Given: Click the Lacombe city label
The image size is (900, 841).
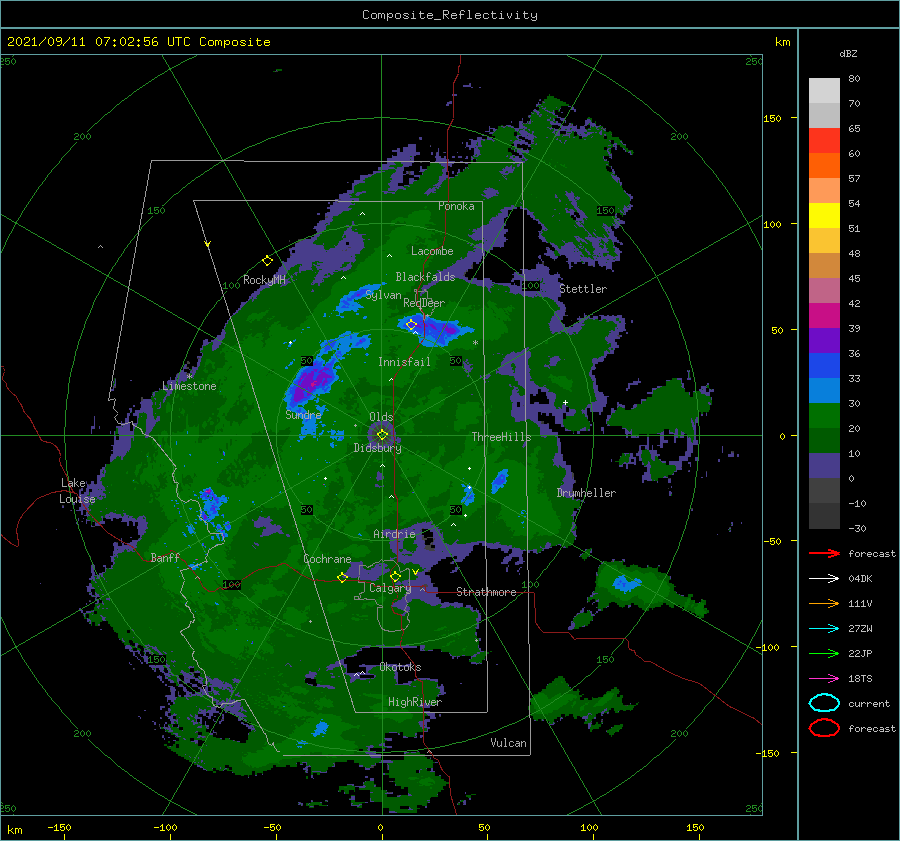Looking at the screenshot, I should pos(432,251).
